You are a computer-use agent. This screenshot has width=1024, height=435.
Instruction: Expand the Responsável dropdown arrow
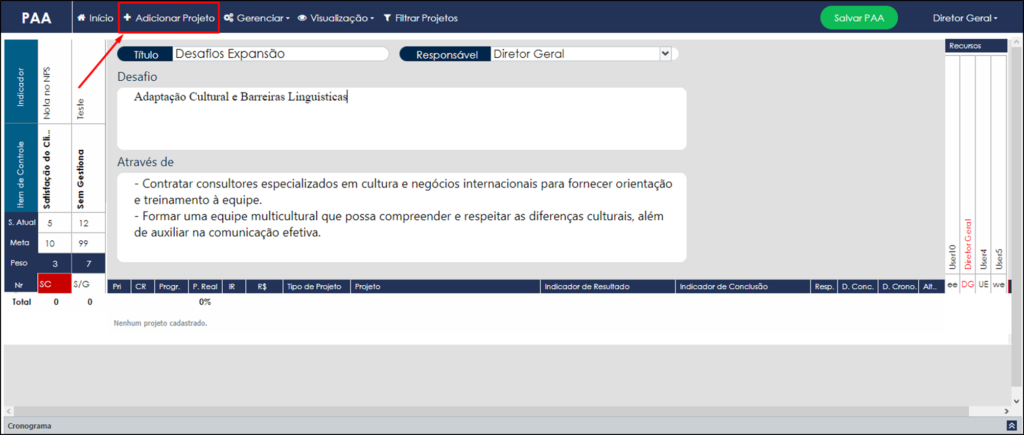point(665,54)
